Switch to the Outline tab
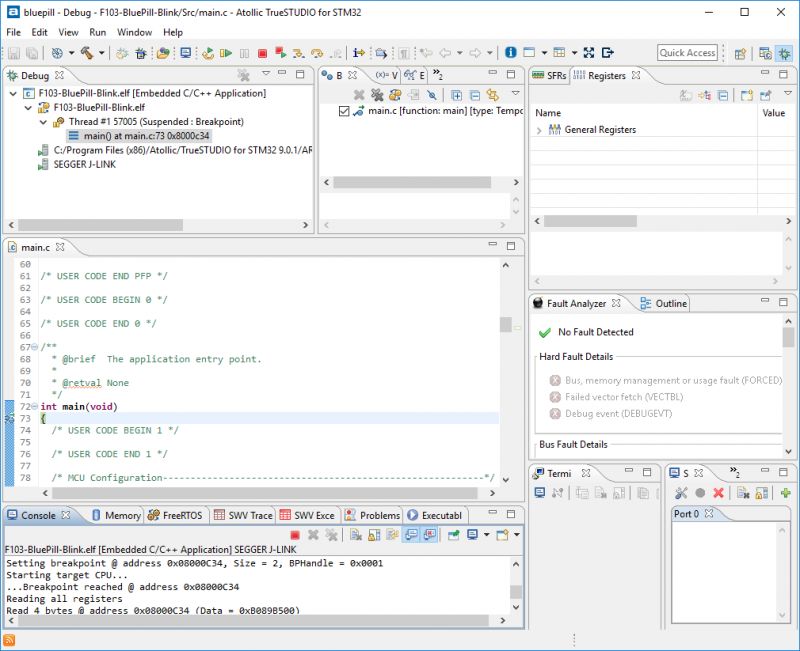 pyautogui.click(x=664, y=304)
